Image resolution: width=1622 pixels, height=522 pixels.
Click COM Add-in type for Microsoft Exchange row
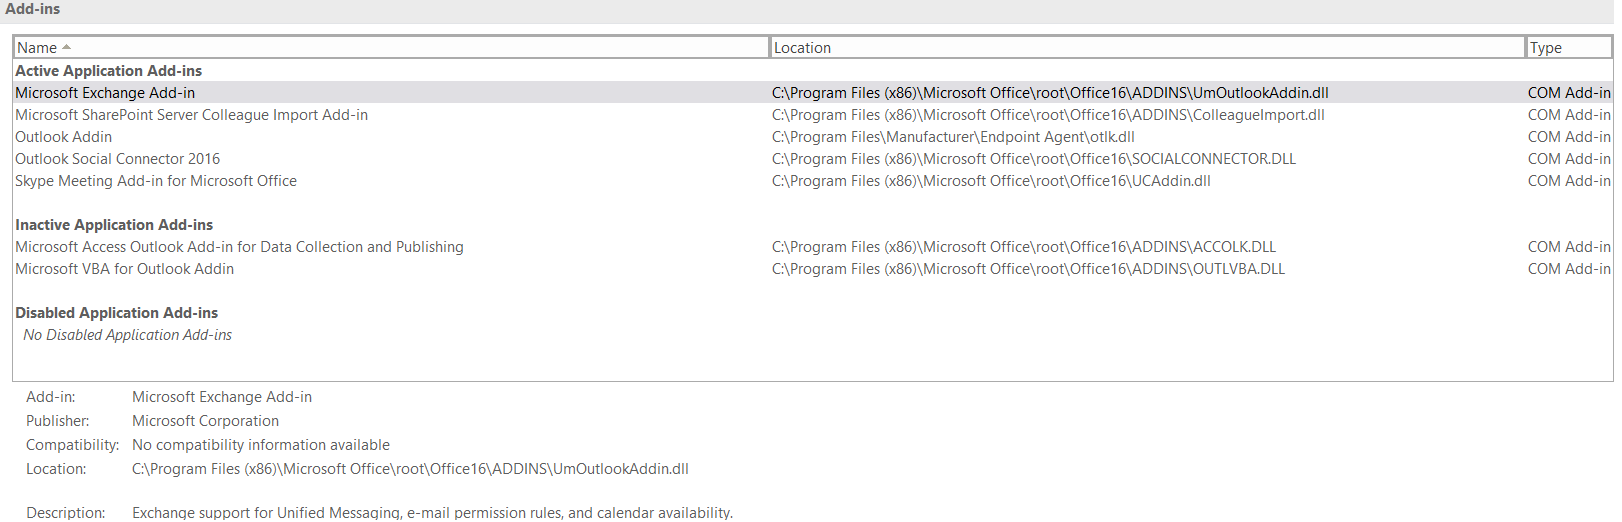point(1569,93)
